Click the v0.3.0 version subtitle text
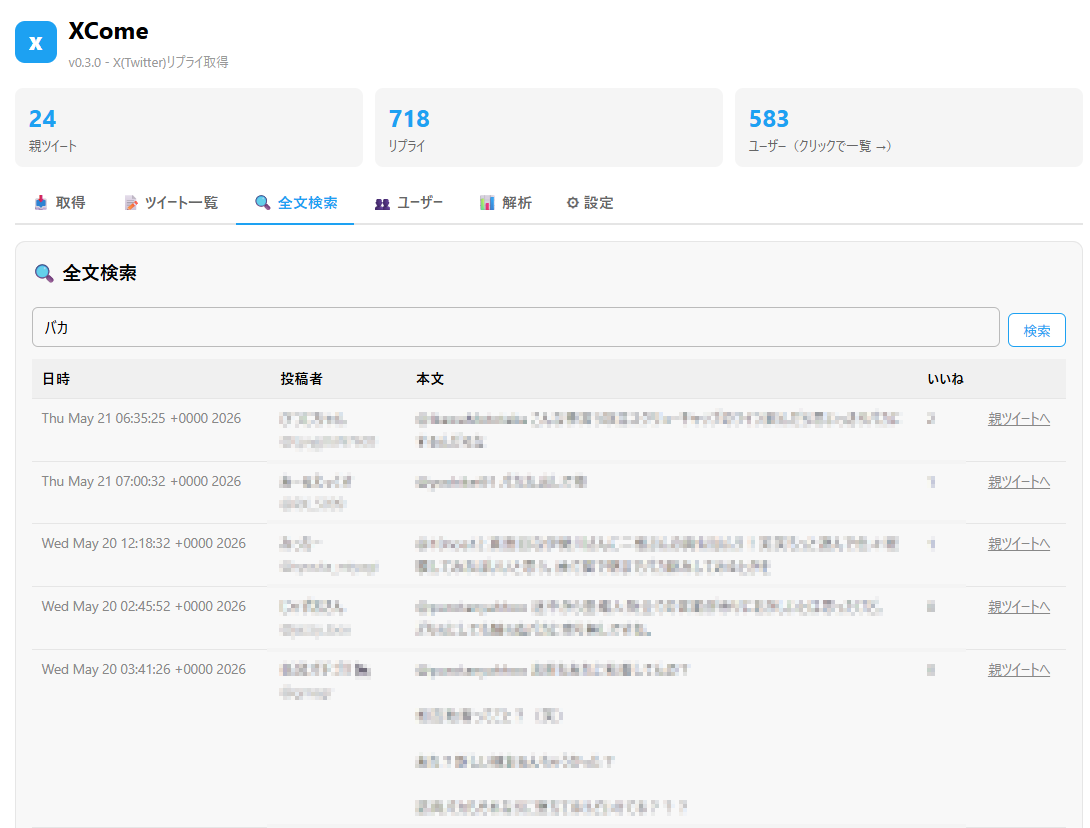The height and width of the screenshot is (828, 1090). coord(148,62)
